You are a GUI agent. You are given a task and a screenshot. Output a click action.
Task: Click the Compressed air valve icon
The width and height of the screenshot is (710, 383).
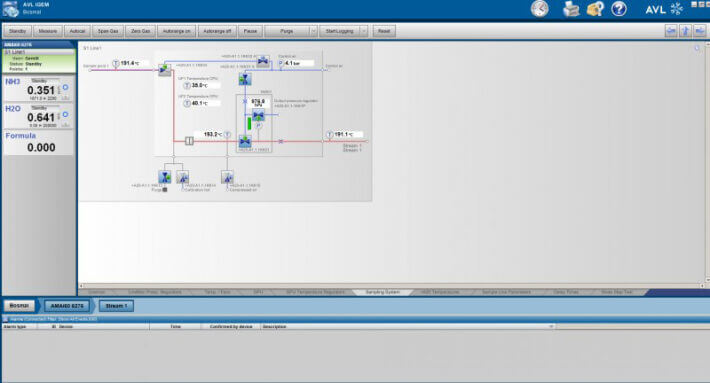tap(227, 177)
